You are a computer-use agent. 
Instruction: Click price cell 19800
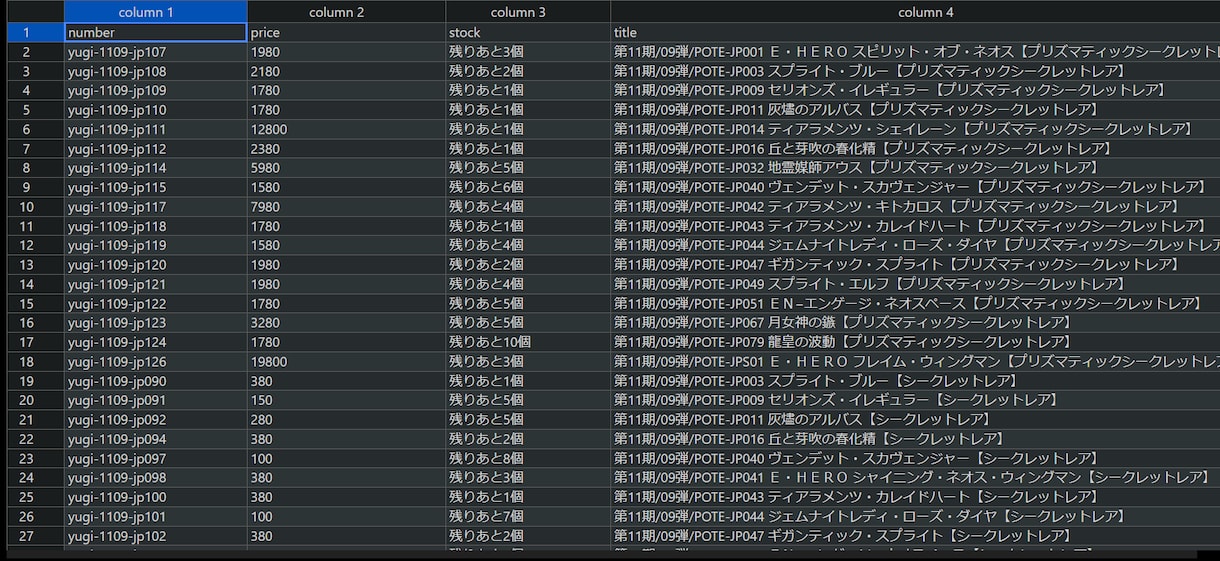click(x=346, y=362)
